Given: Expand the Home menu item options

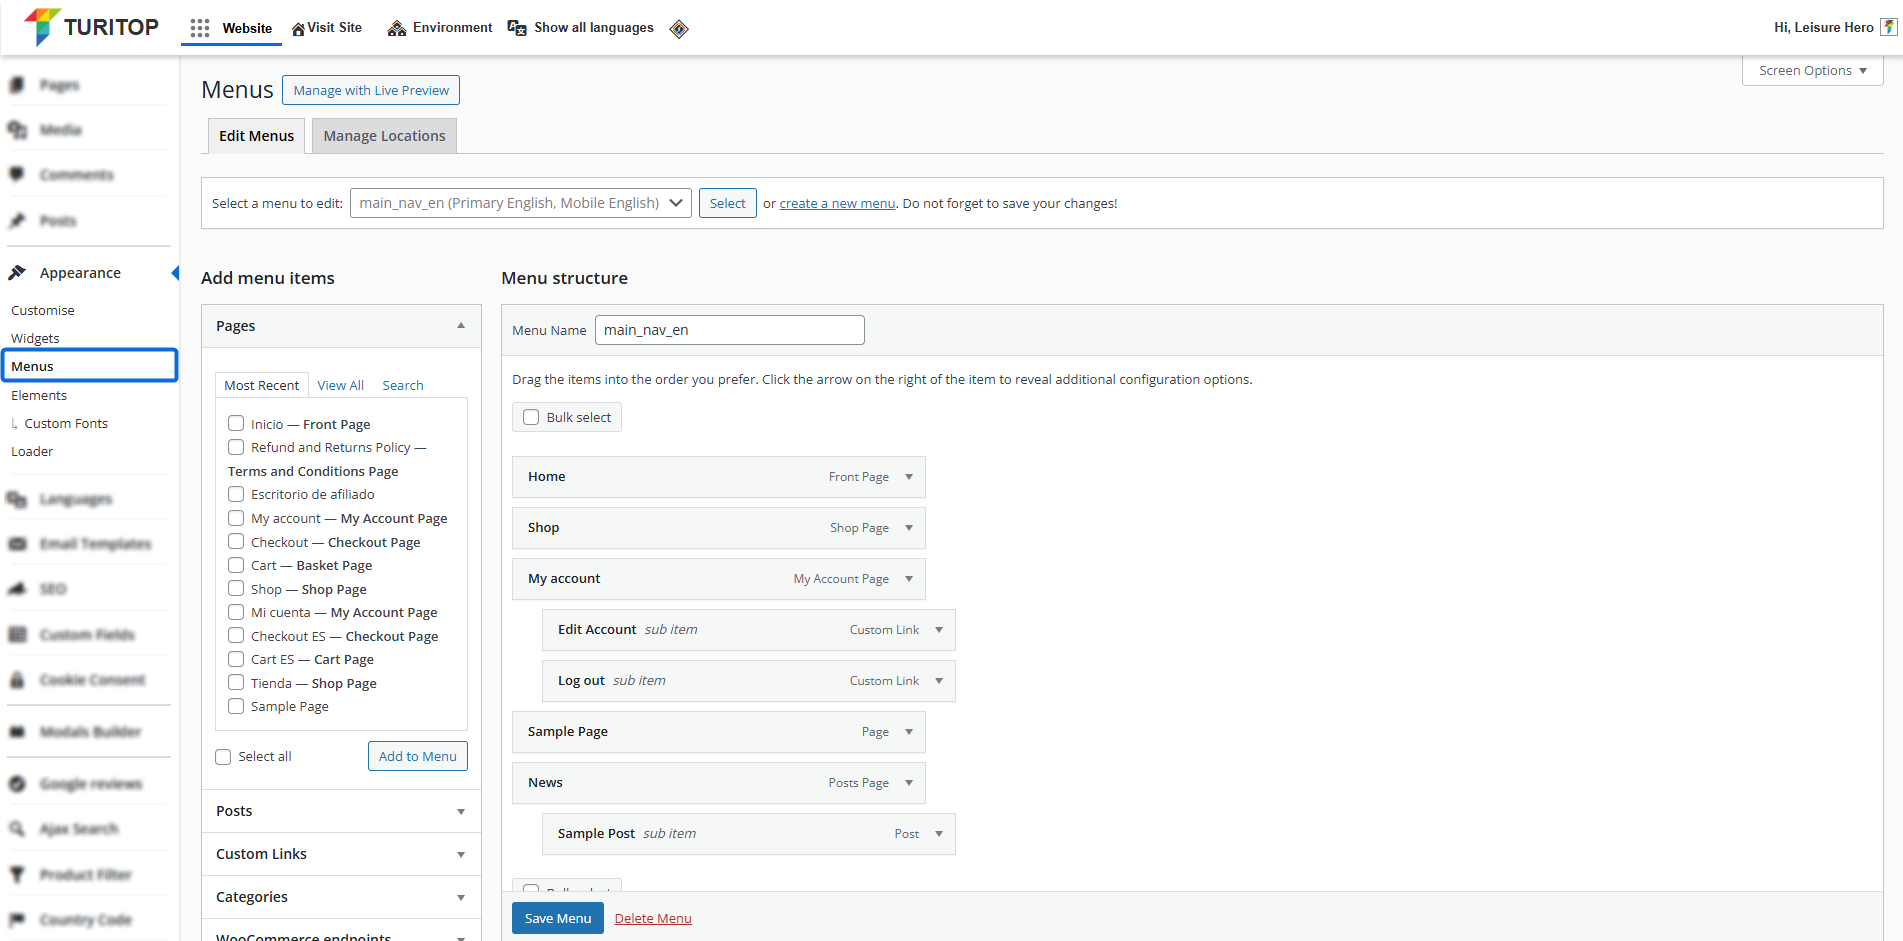Looking at the screenshot, I should click(909, 477).
